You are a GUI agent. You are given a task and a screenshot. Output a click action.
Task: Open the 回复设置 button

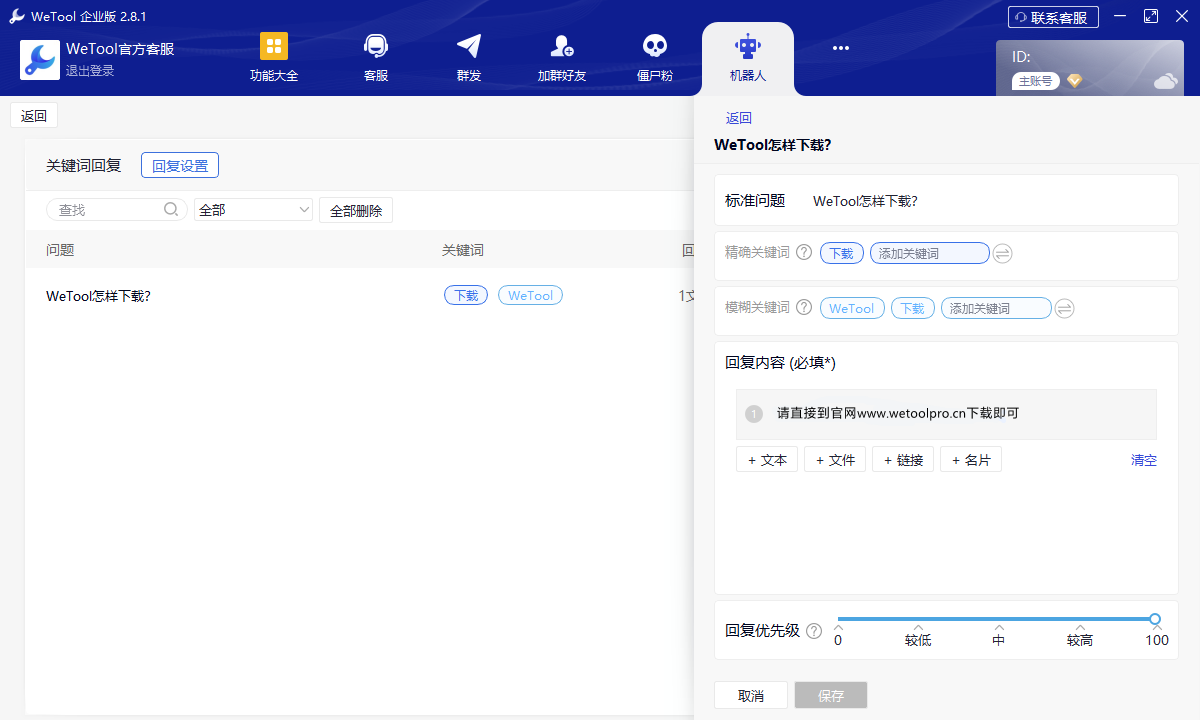click(180, 166)
